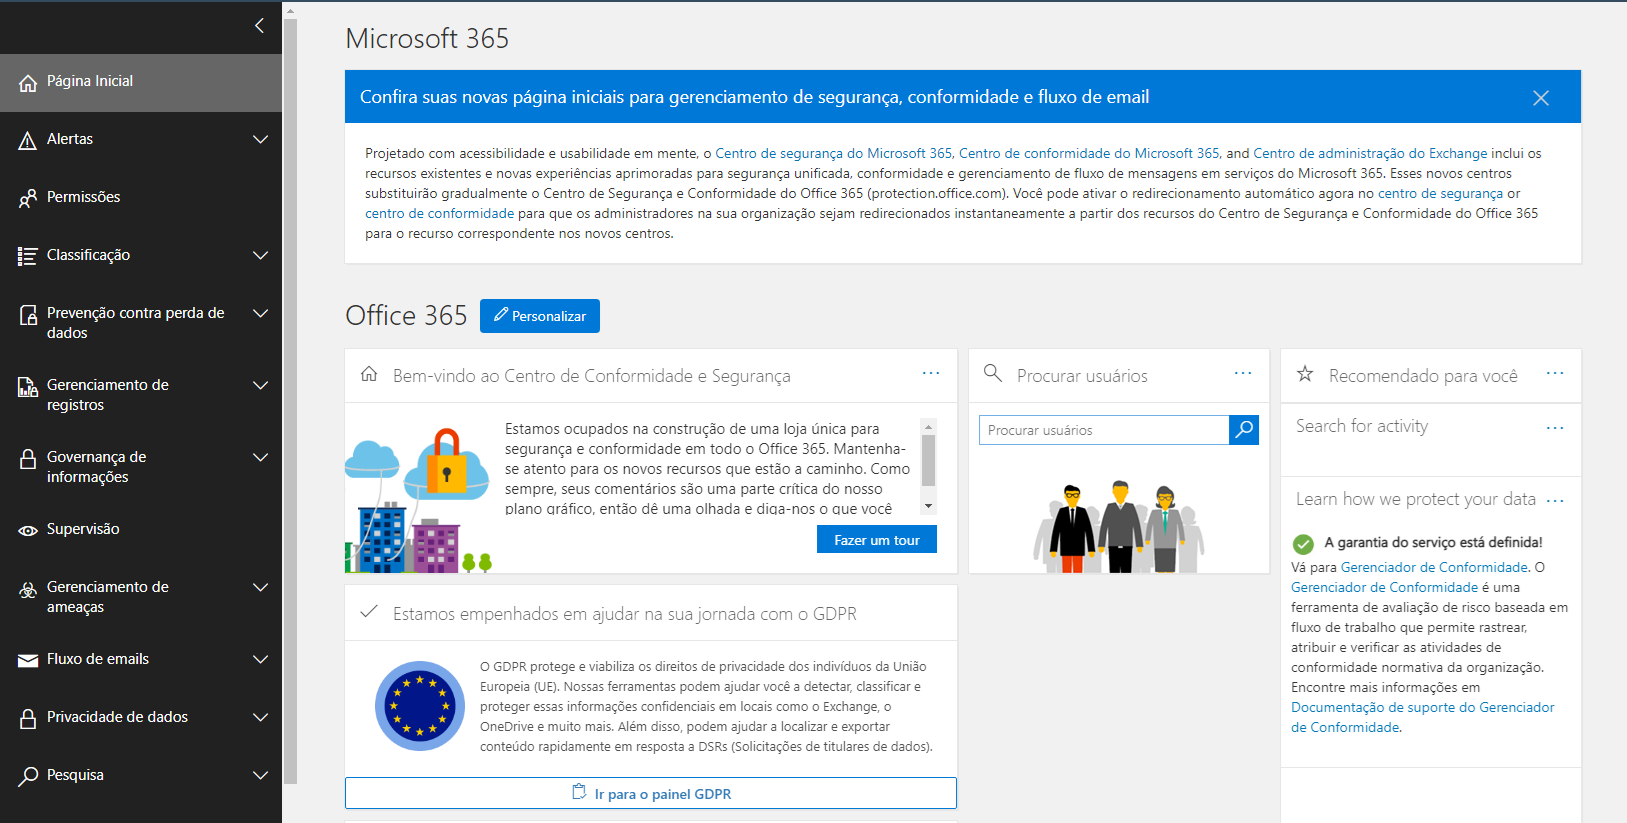
Task: Click the home icon in Bem-vindo card header
Action: (369, 374)
